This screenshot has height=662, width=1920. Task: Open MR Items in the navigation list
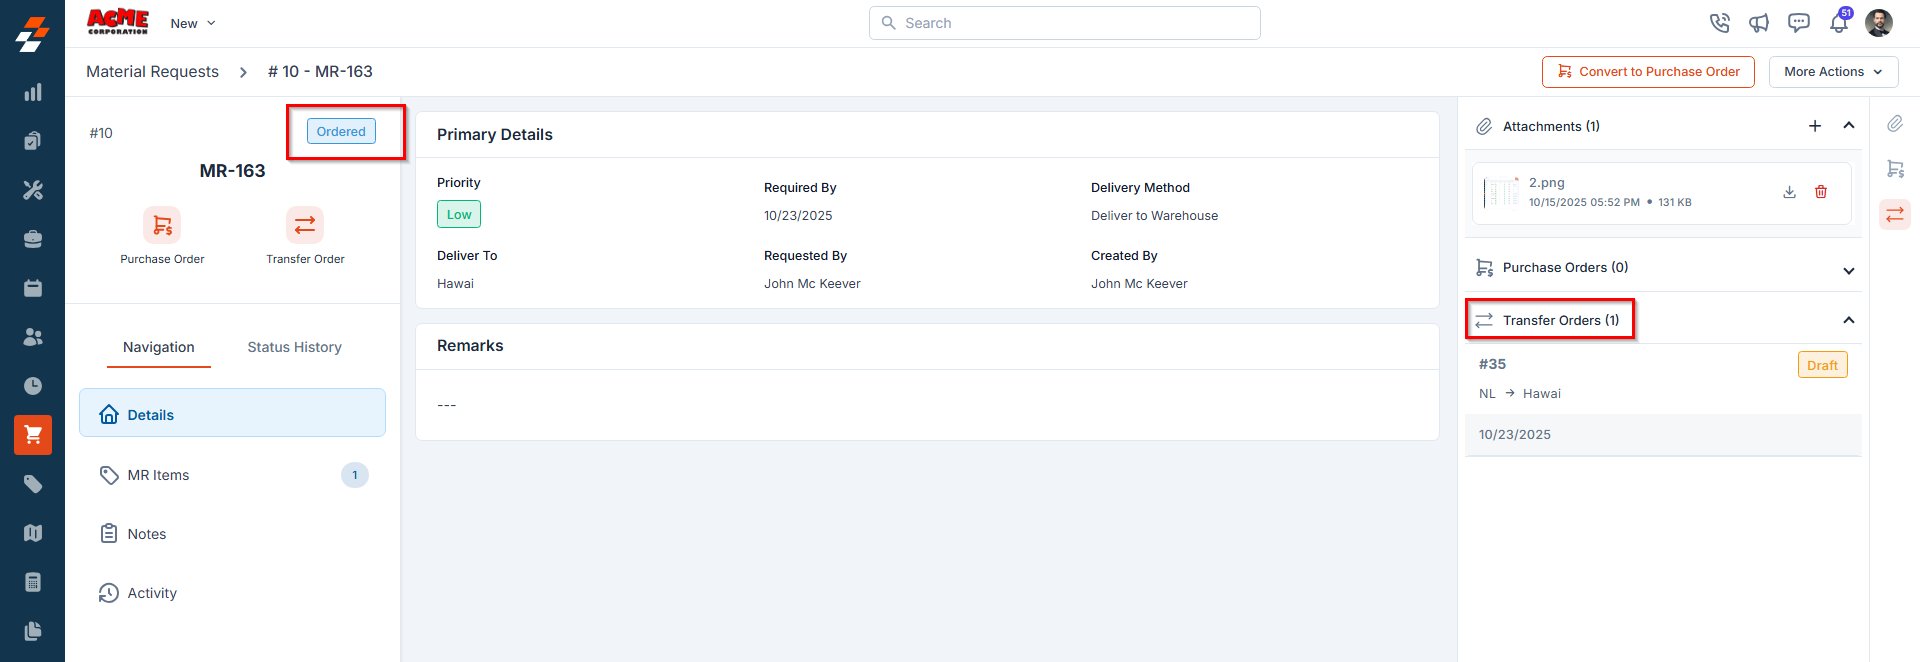[x=232, y=475]
